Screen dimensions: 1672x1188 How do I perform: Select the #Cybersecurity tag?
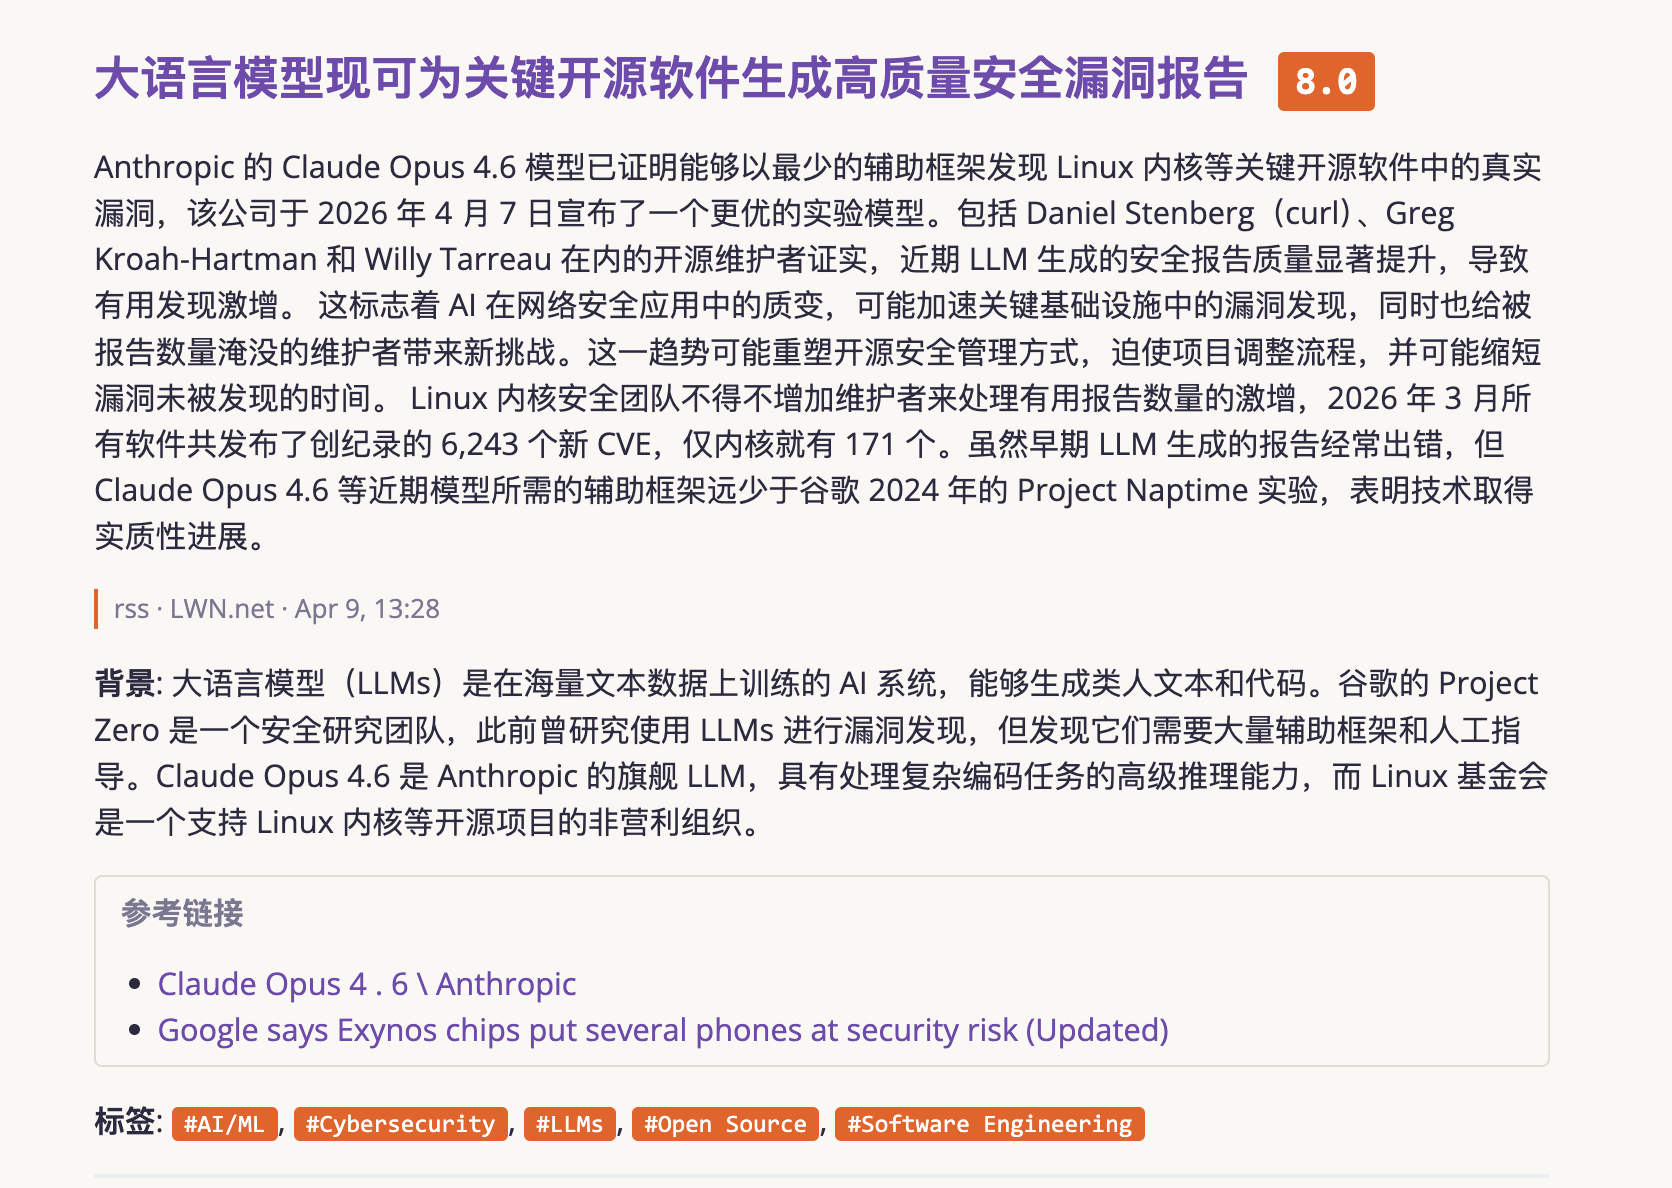[401, 1124]
